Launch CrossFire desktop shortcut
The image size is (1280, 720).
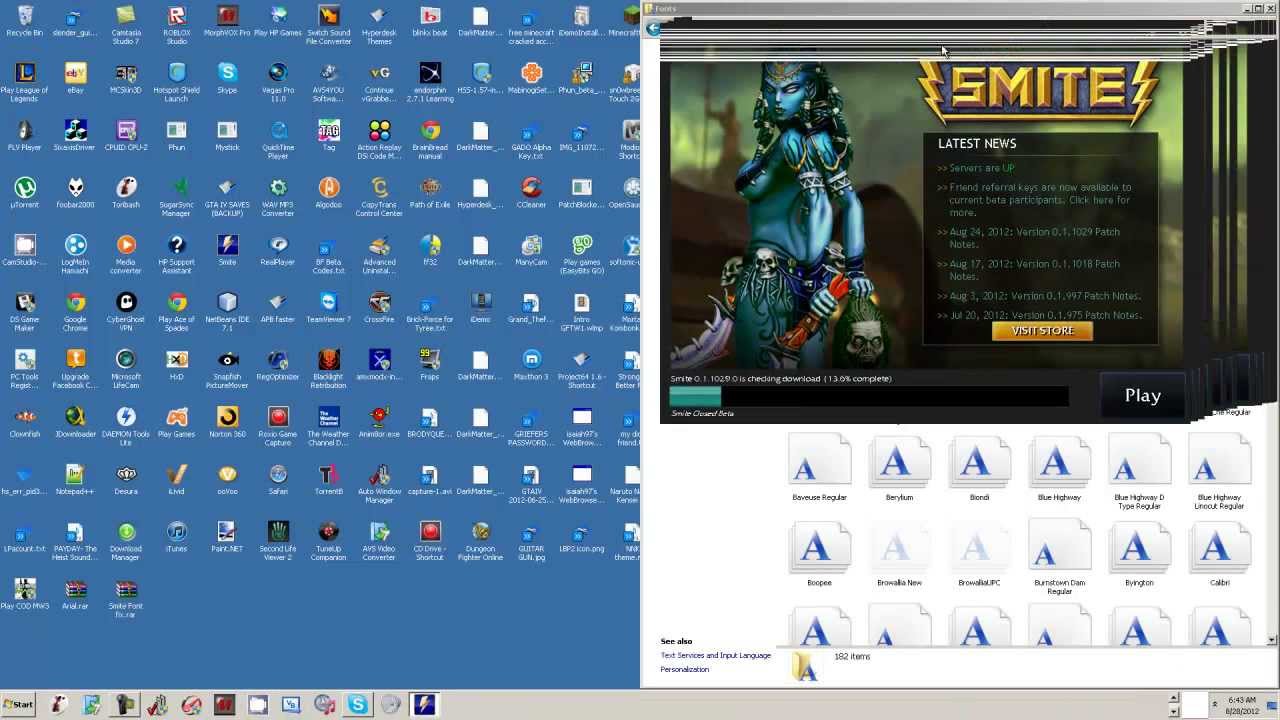point(379,308)
